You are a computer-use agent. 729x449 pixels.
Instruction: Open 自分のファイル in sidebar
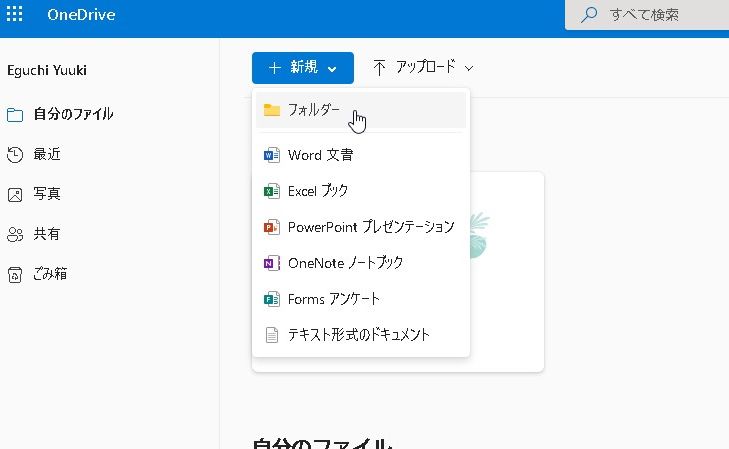point(73,114)
